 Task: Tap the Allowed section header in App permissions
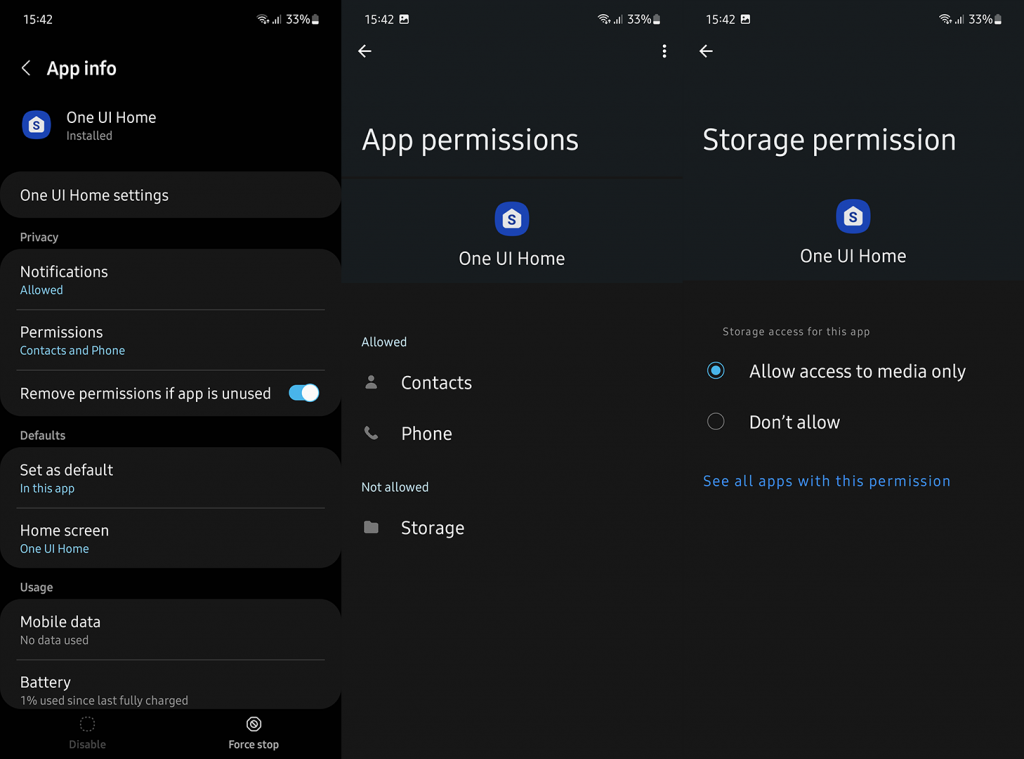pos(384,342)
